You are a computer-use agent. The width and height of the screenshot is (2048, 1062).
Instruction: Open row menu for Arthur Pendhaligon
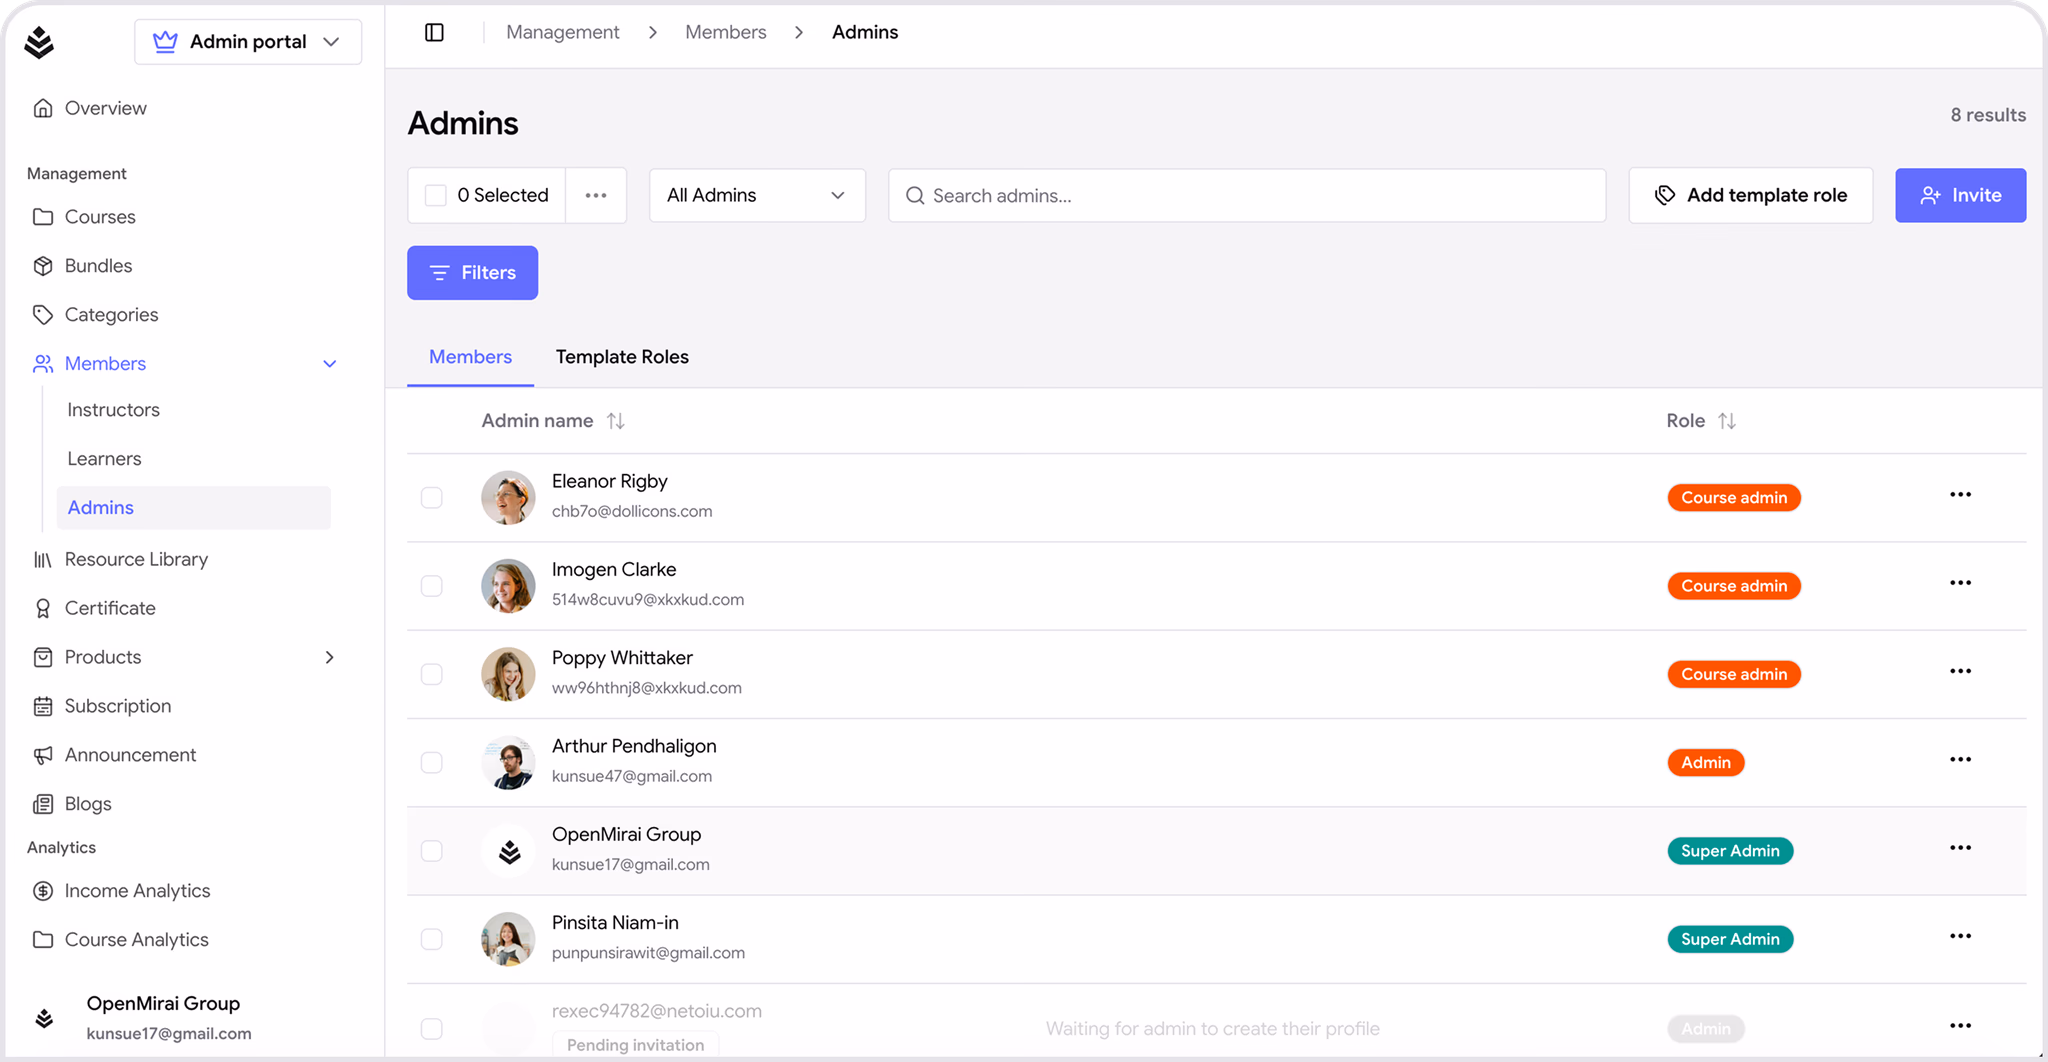point(1960,760)
